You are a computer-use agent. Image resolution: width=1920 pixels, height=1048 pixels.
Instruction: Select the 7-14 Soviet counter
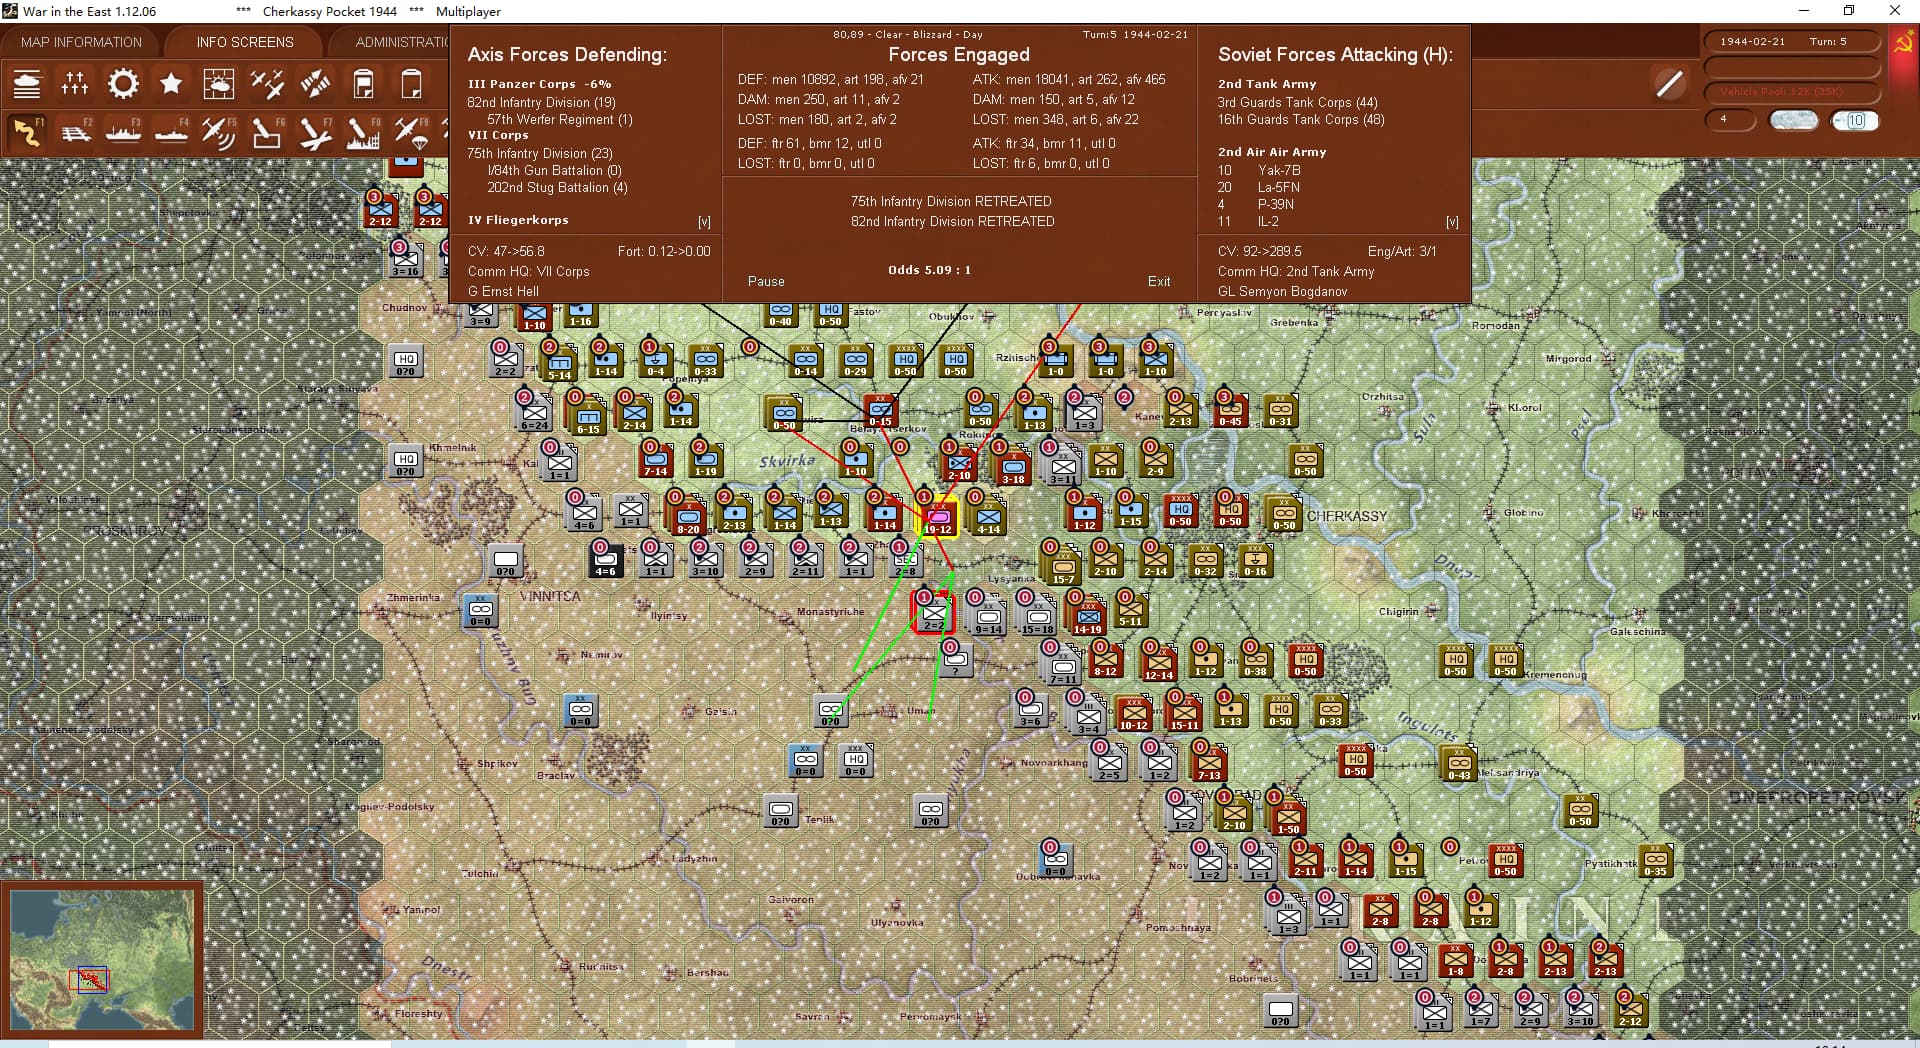pyautogui.click(x=655, y=458)
